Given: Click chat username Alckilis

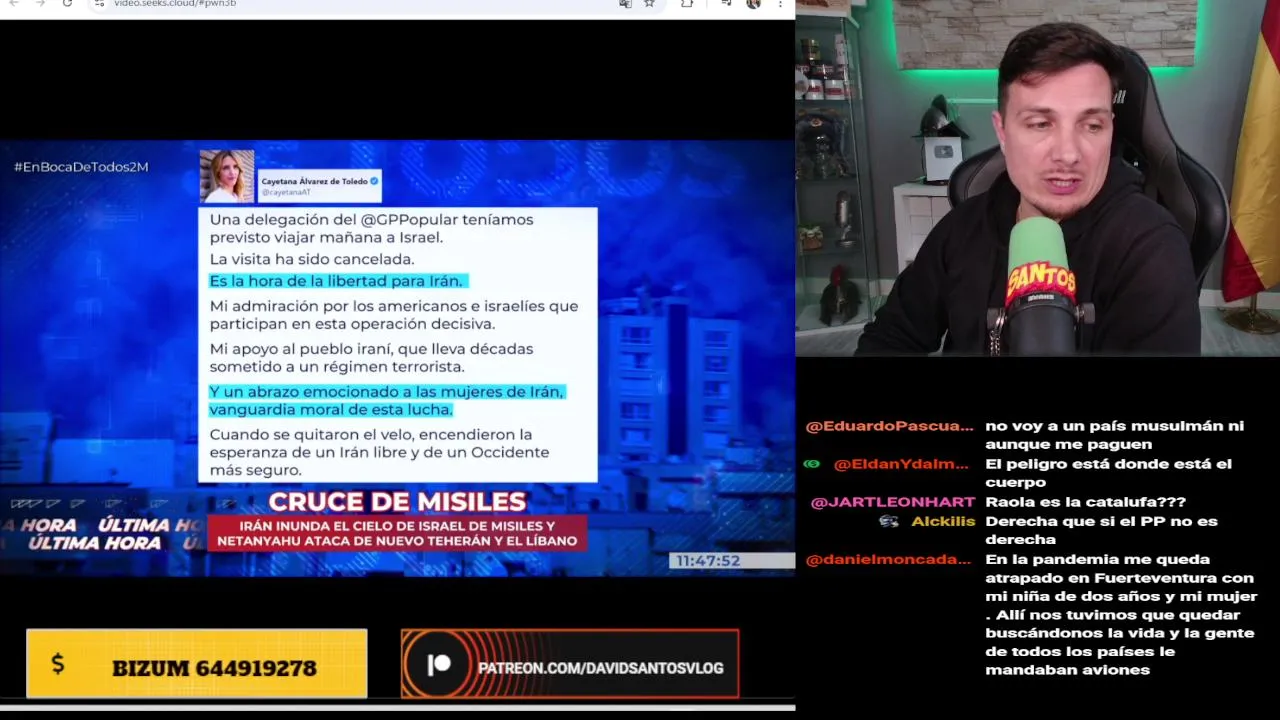Looking at the screenshot, I should click(x=943, y=521).
